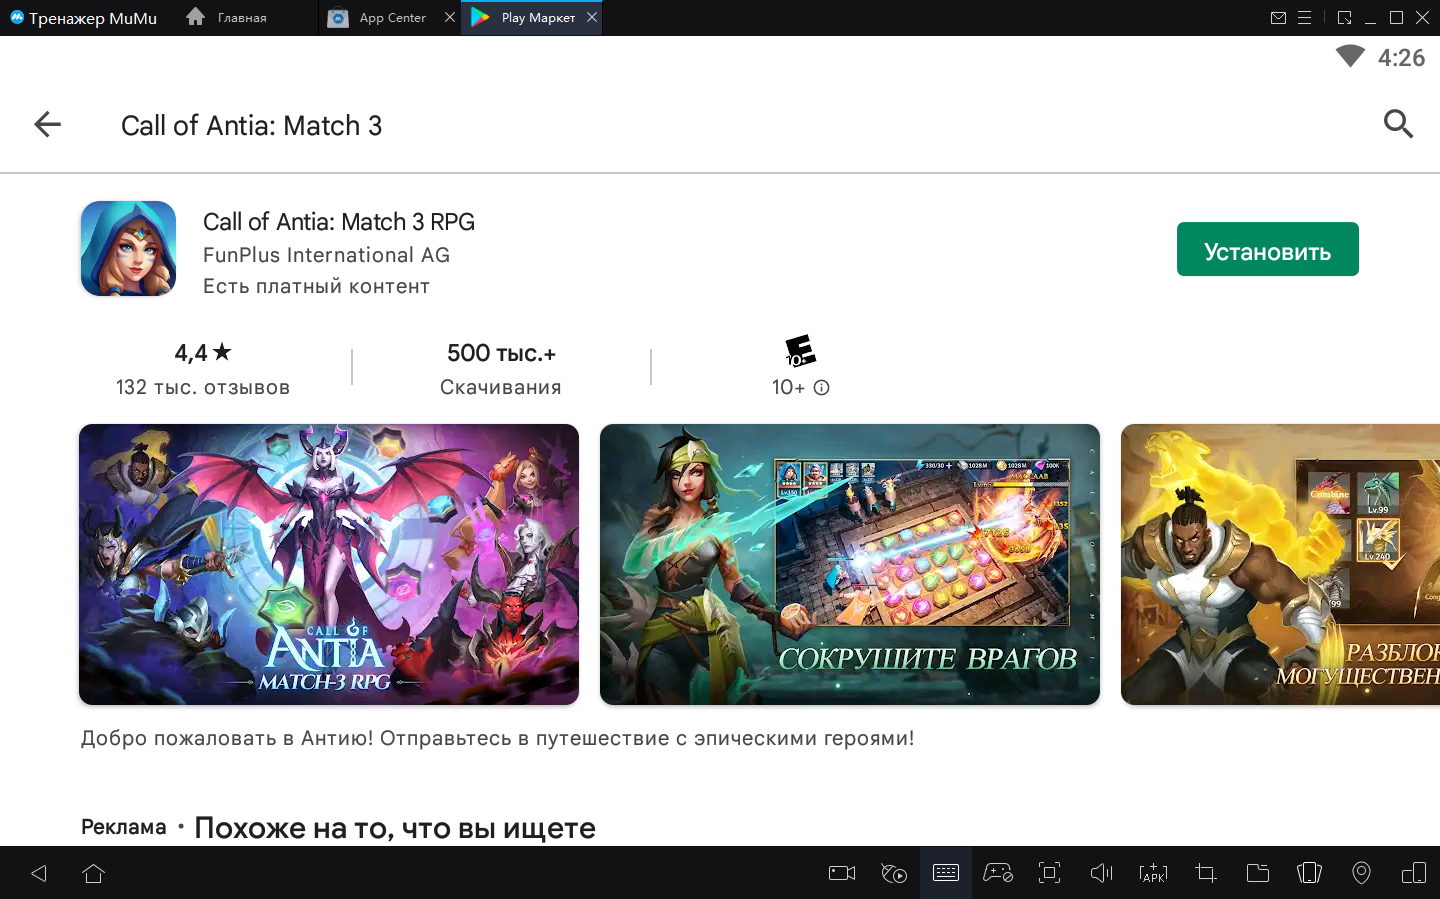Click the Android back triangle in bottom bar
This screenshot has width=1440, height=899.
point(39,873)
